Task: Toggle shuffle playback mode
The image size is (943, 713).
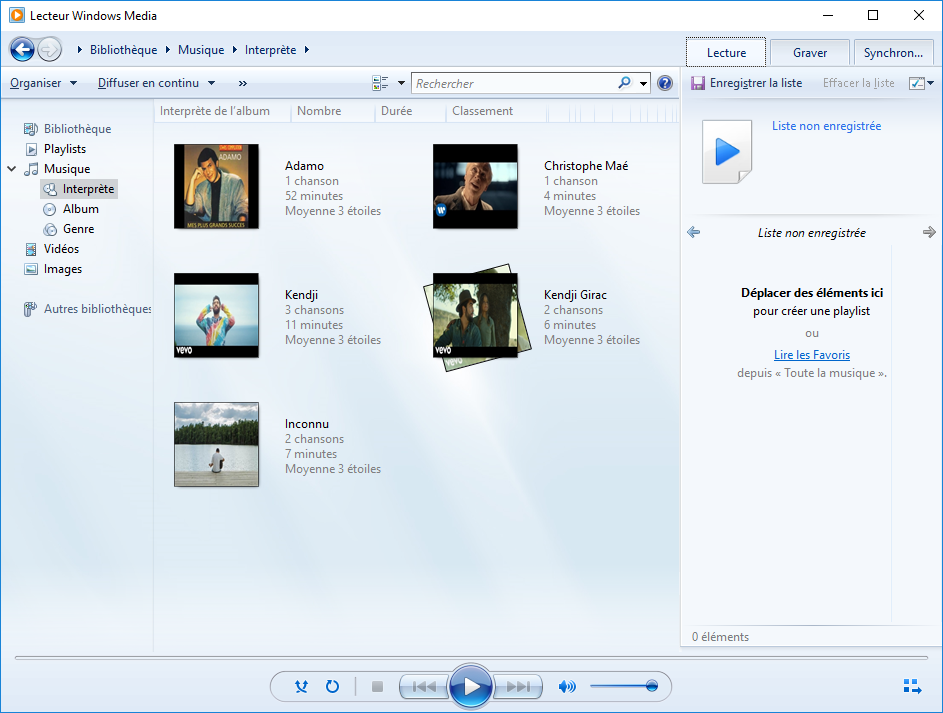Action: pyautogui.click(x=301, y=686)
